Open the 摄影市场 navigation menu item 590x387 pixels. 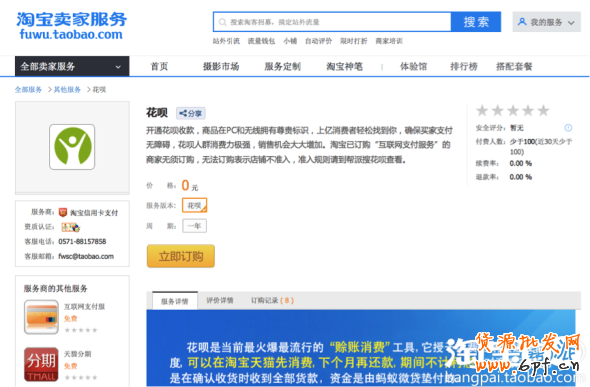pos(221,67)
